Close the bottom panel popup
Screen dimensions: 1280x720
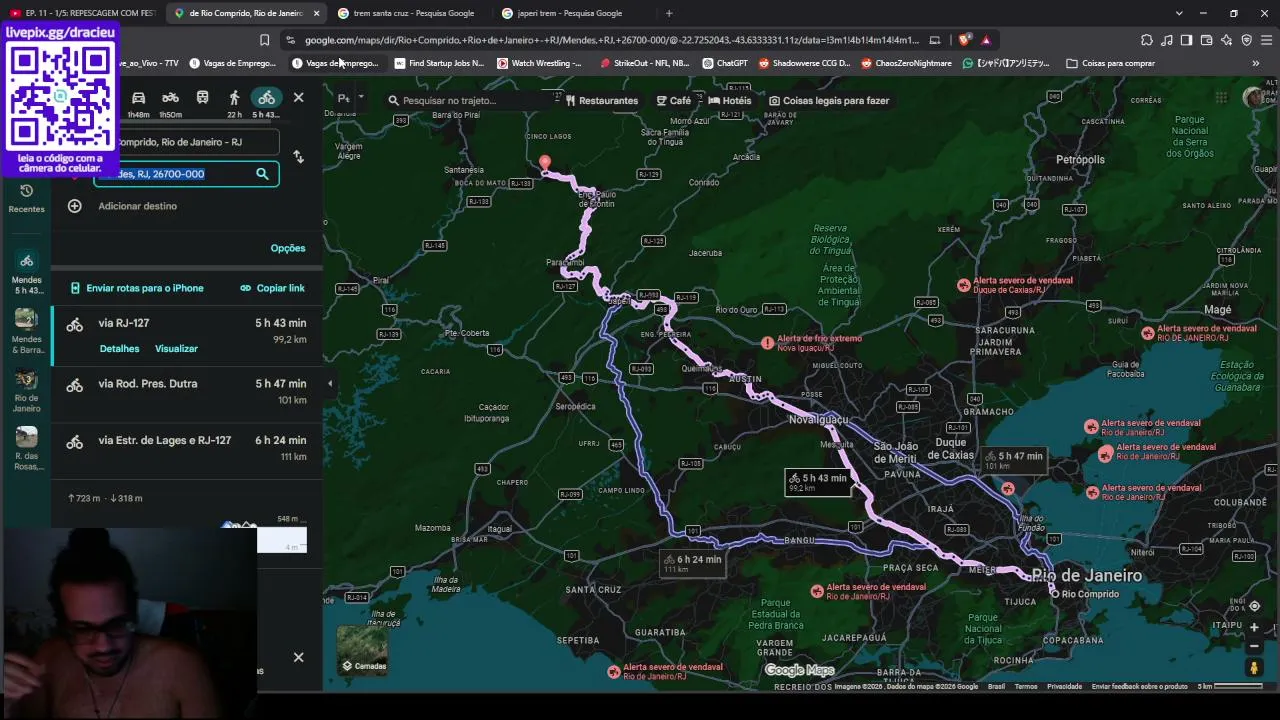pyautogui.click(x=298, y=657)
